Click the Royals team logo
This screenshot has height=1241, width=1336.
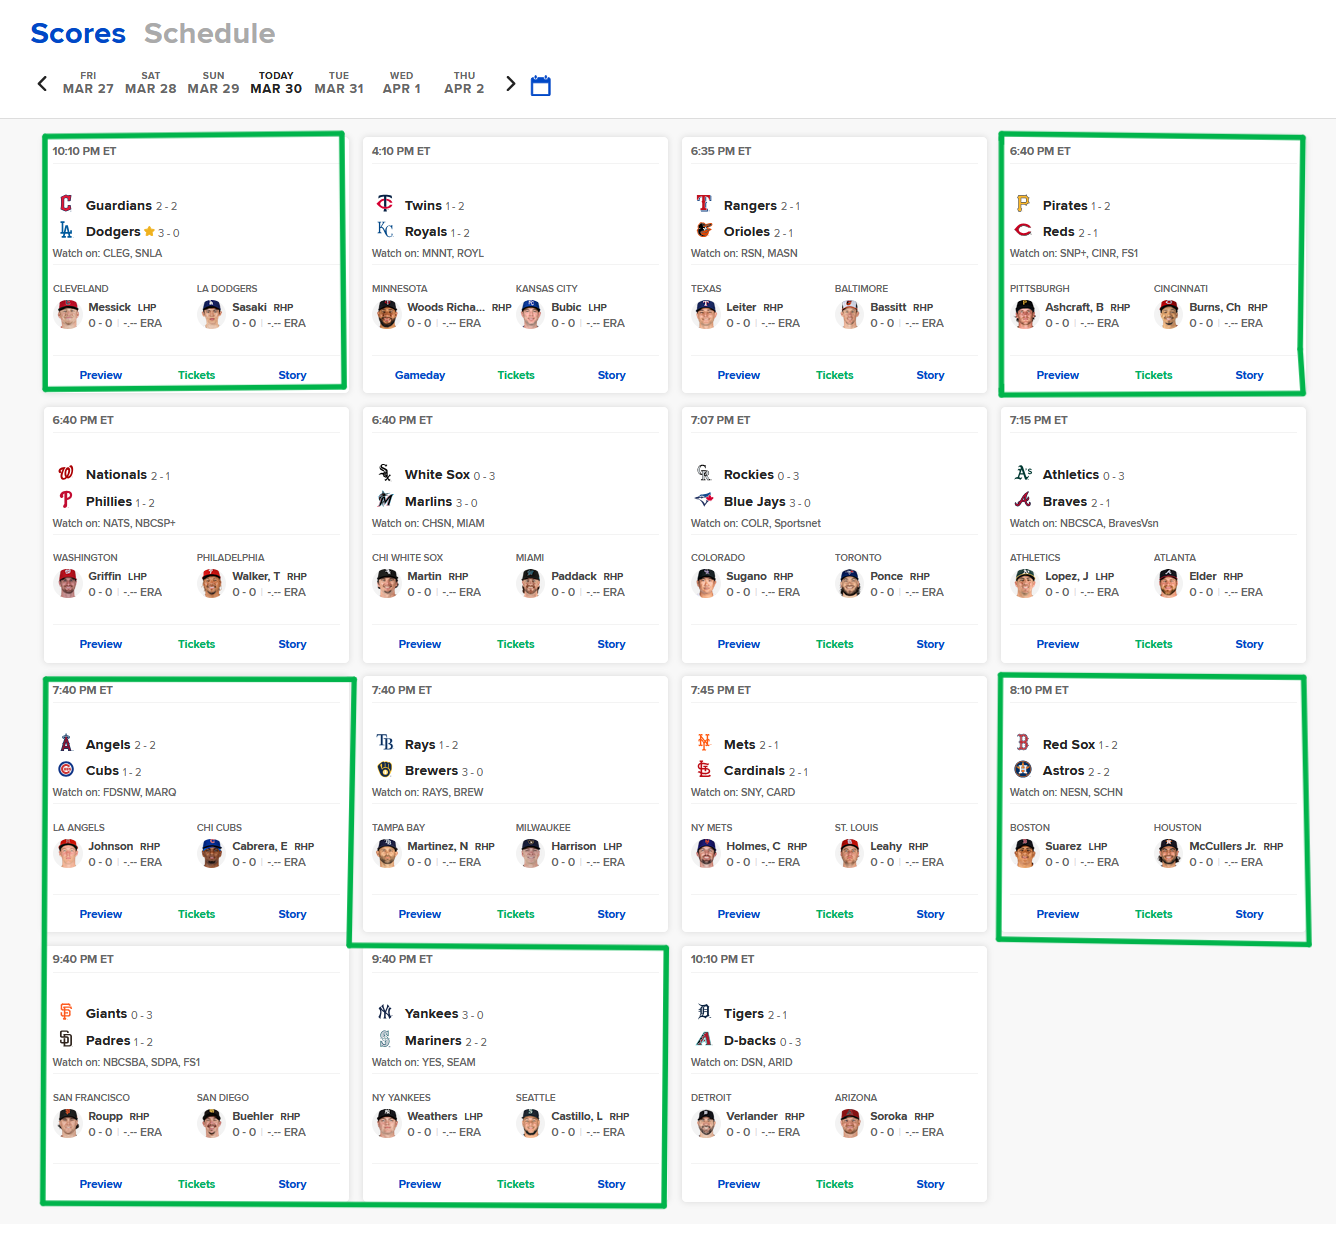tap(385, 230)
